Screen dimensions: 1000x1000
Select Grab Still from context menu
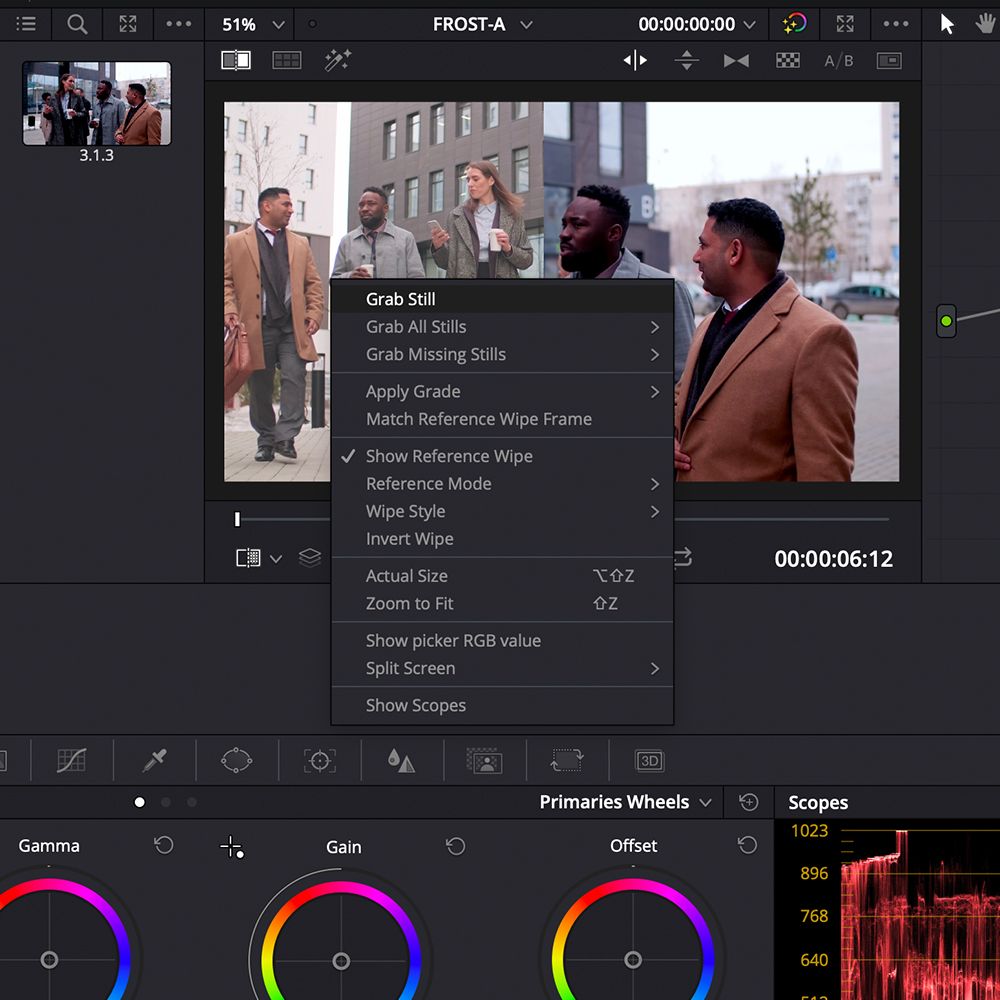pyautogui.click(x=400, y=298)
